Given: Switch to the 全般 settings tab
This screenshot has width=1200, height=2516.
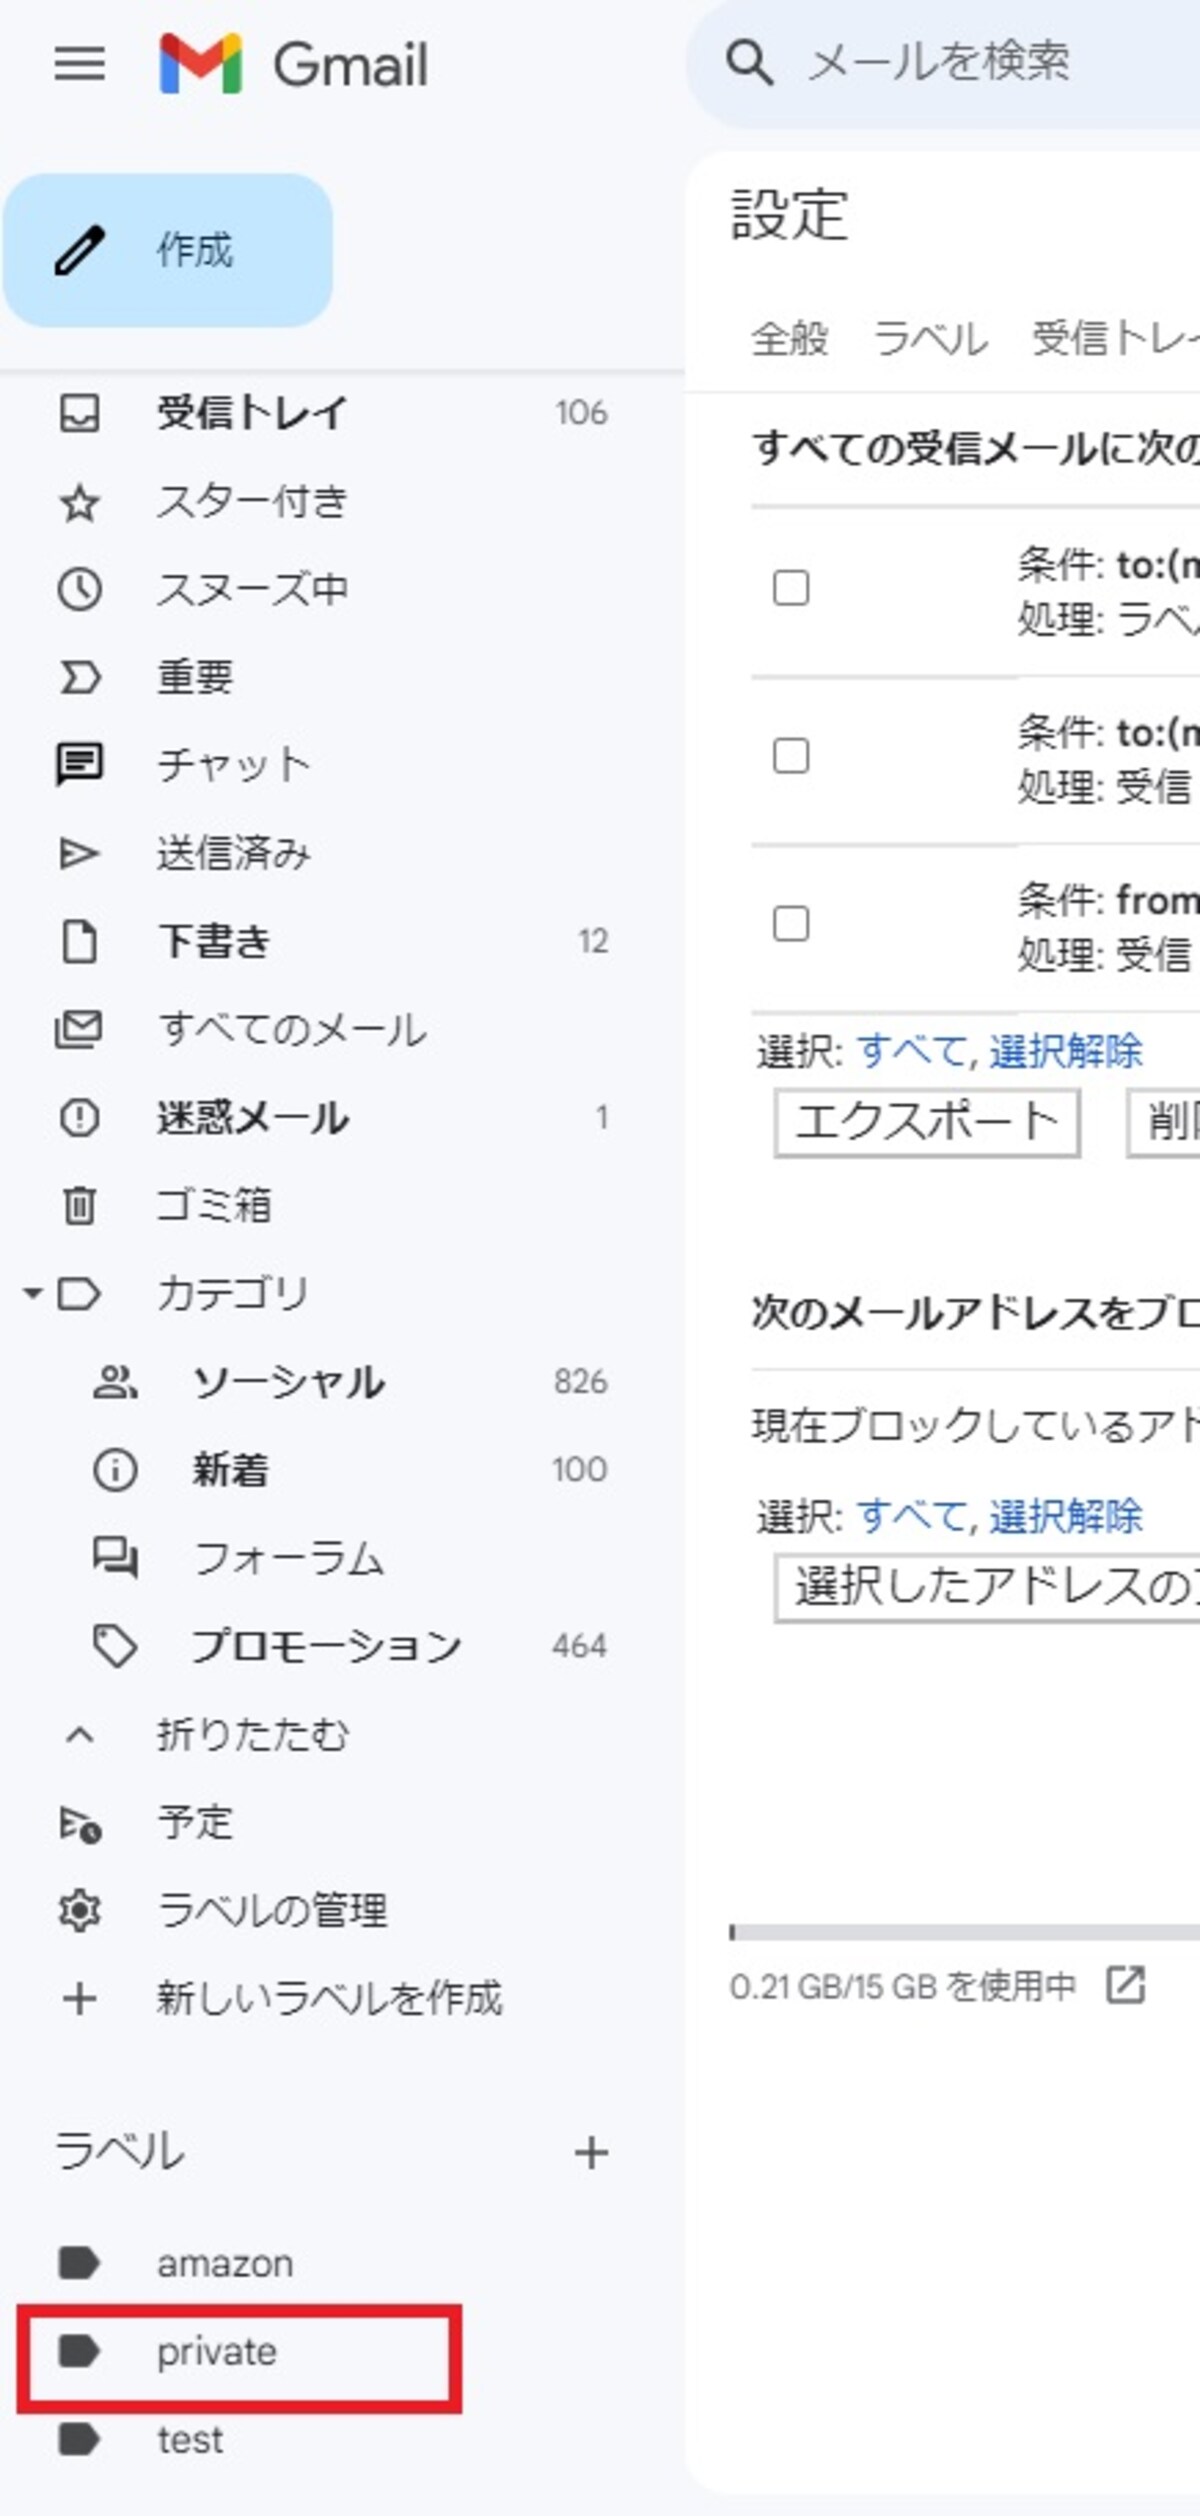Looking at the screenshot, I should tap(790, 338).
